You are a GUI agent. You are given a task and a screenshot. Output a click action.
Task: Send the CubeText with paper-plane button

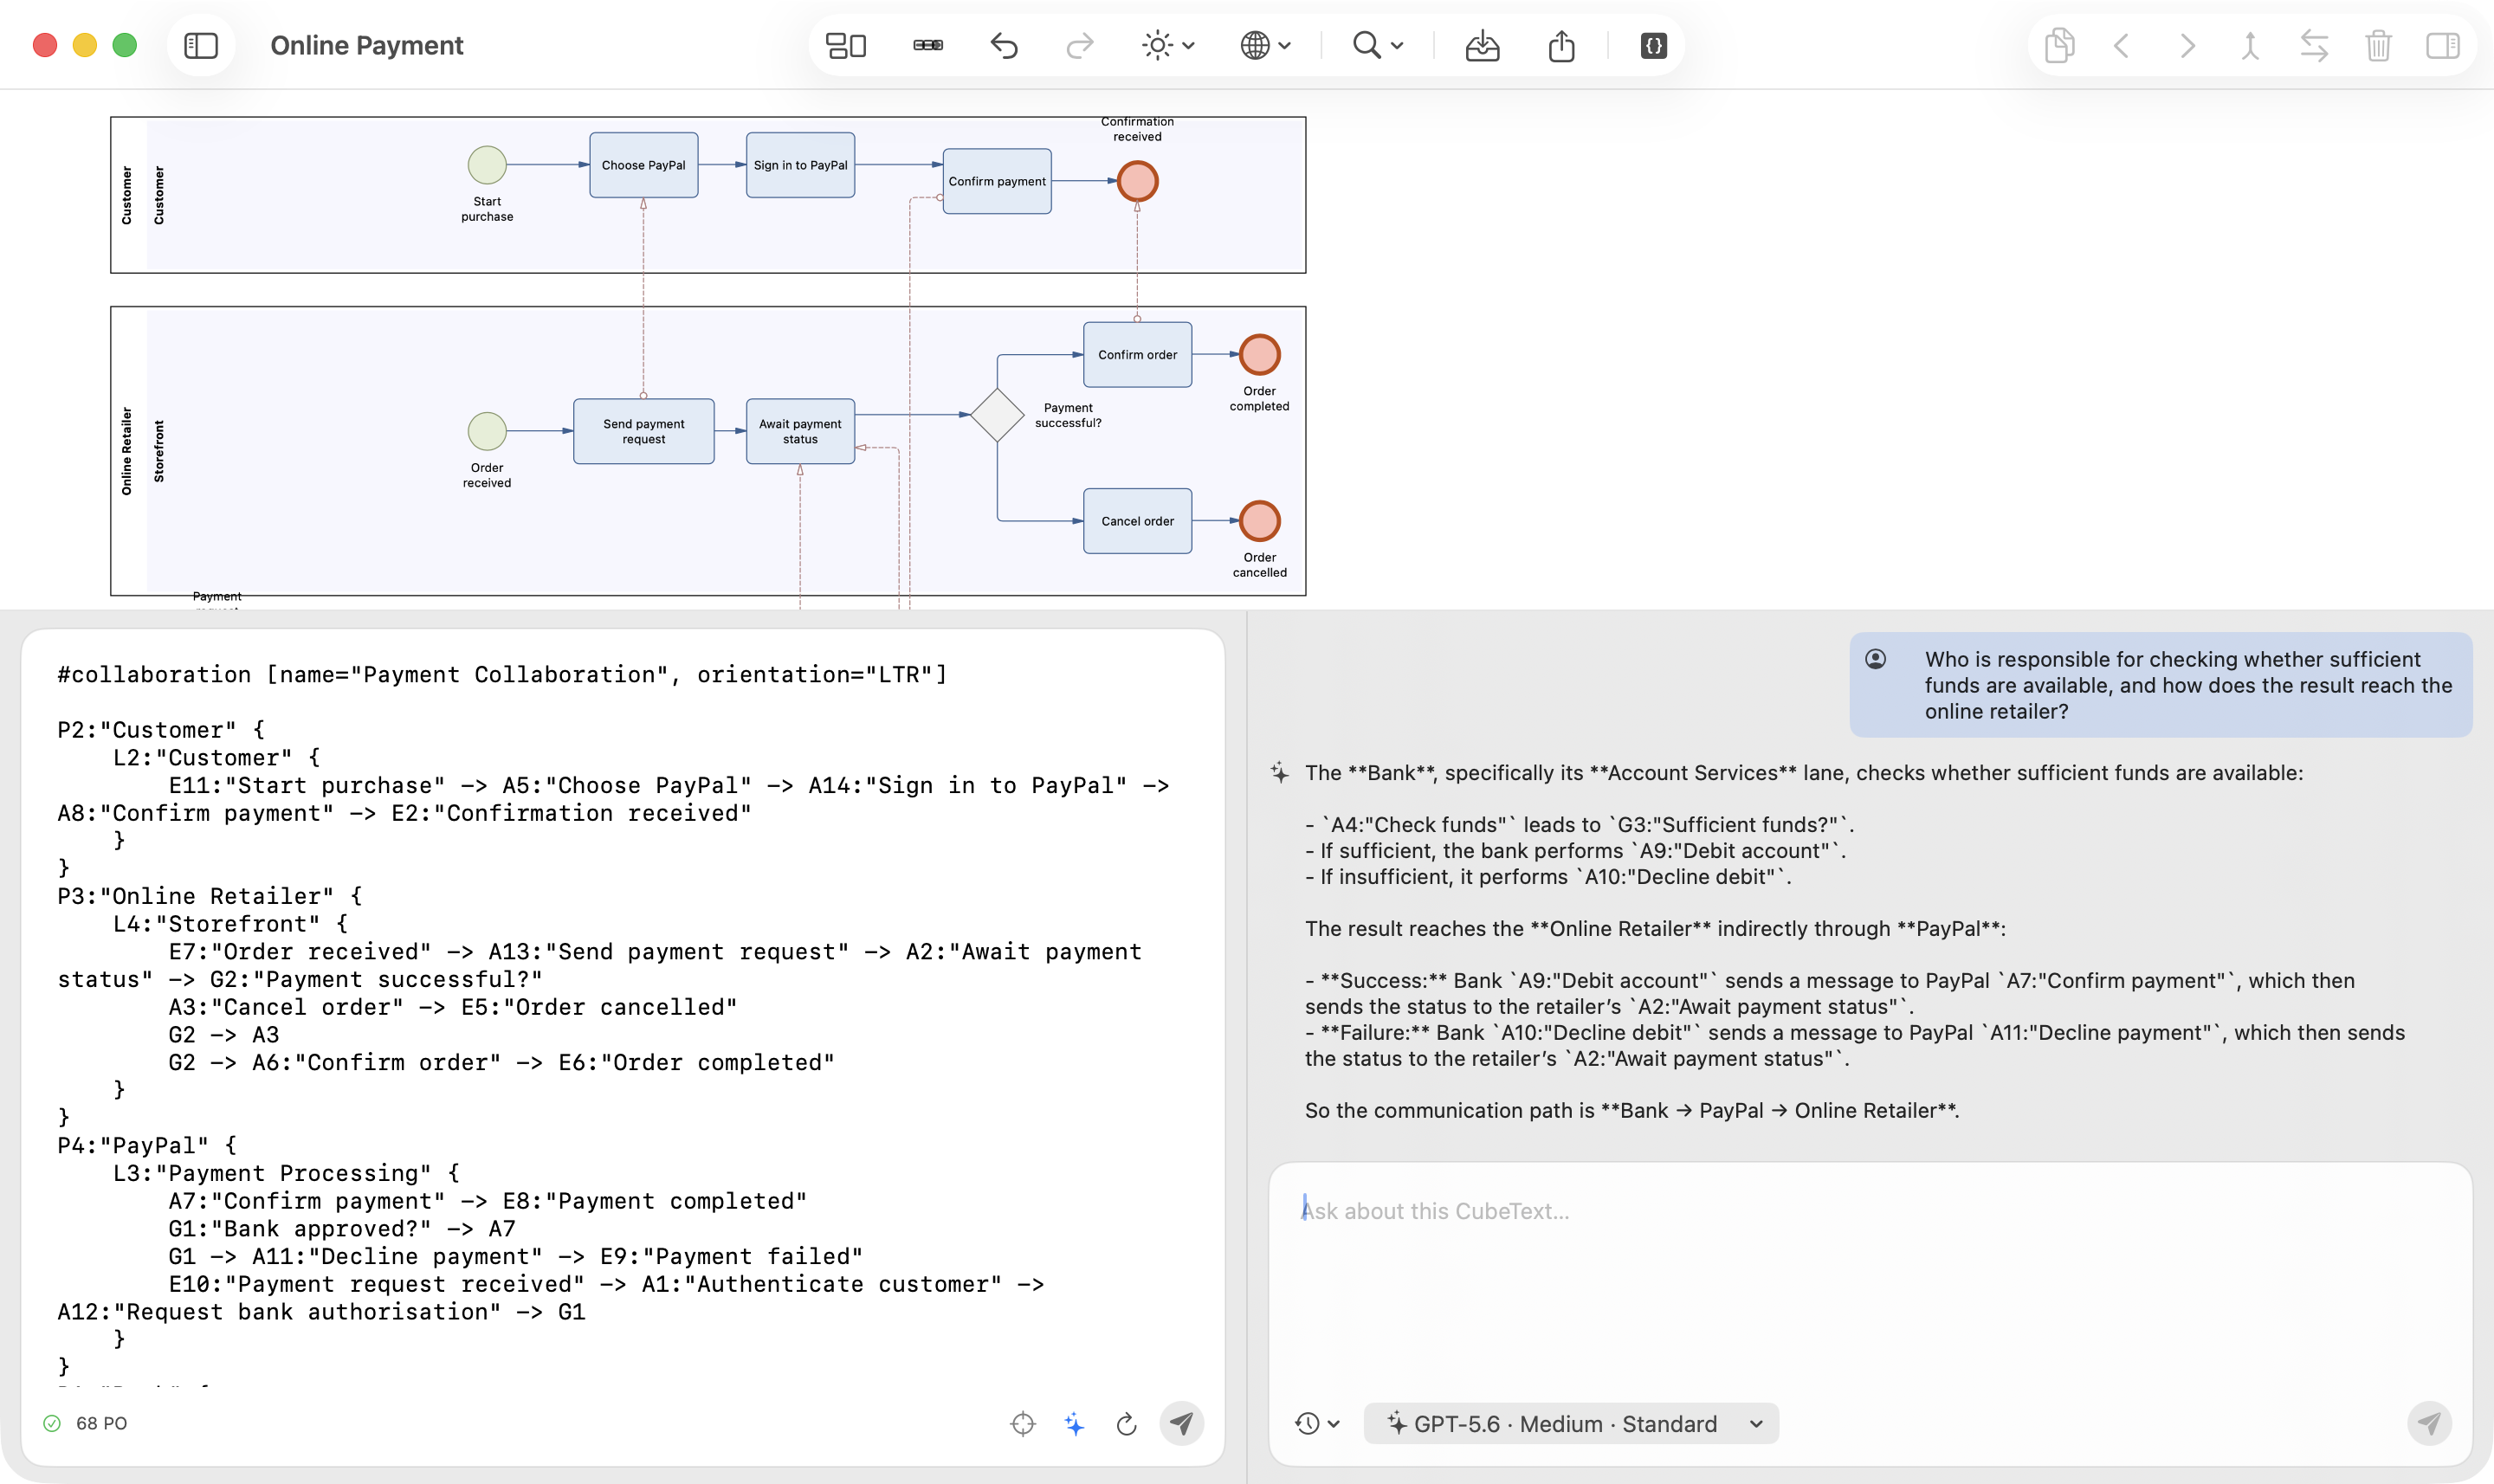pos(1181,1423)
